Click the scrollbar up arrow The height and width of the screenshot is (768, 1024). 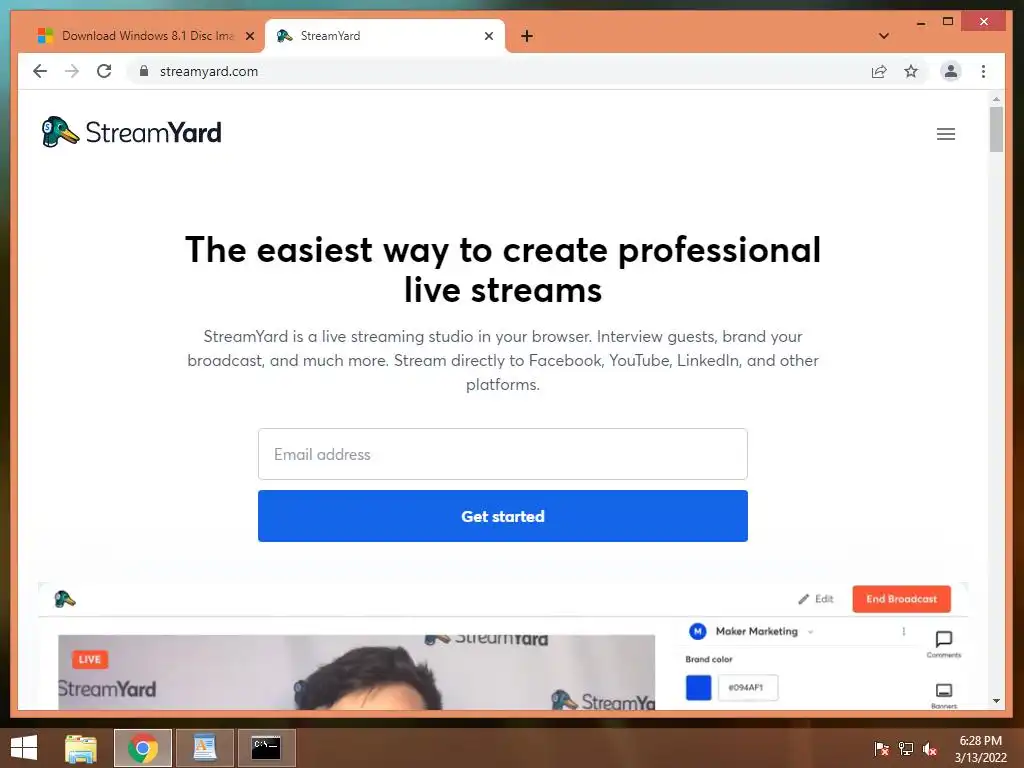click(x=996, y=99)
